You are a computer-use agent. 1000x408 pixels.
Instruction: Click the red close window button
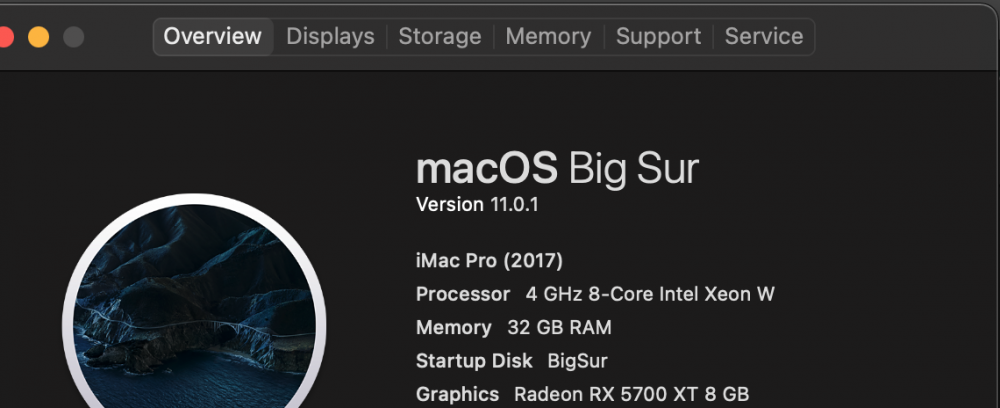click(4, 36)
